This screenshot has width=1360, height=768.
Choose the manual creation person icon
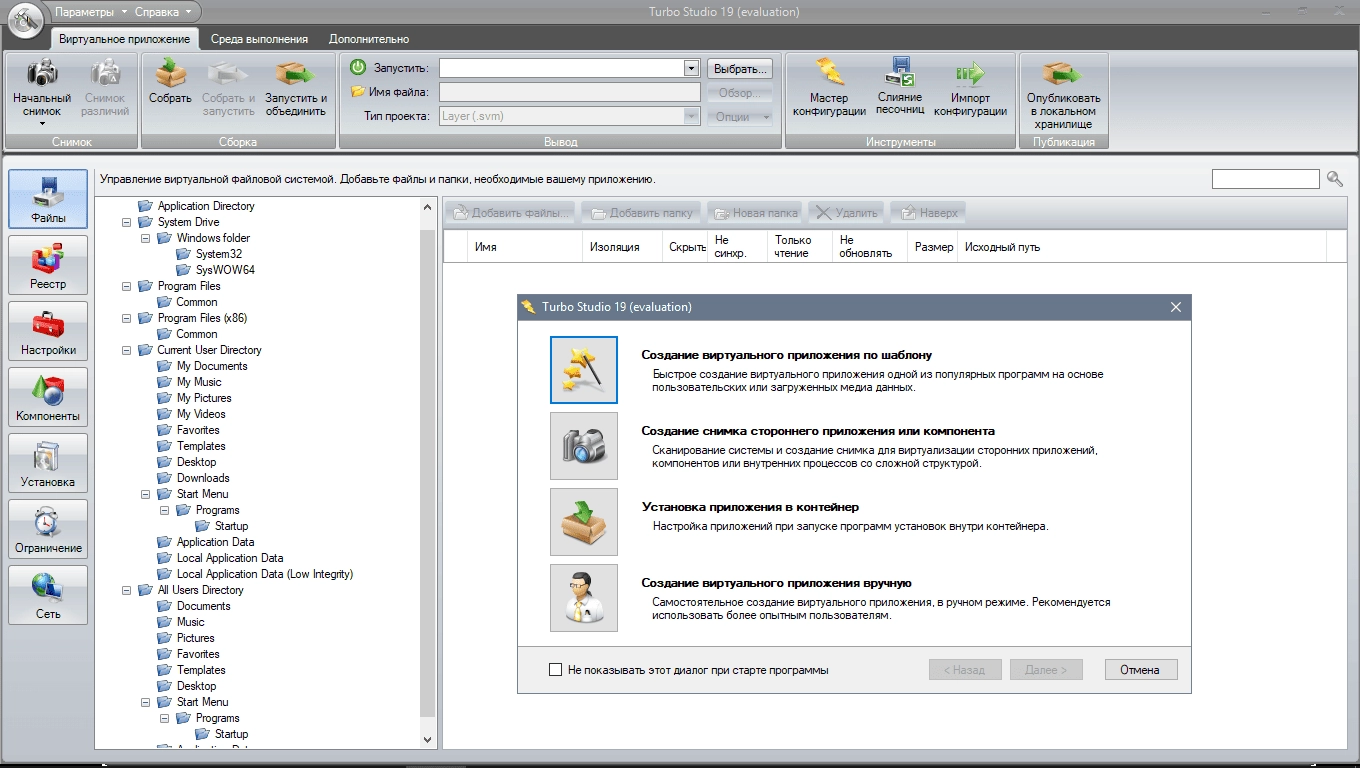pos(584,598)
